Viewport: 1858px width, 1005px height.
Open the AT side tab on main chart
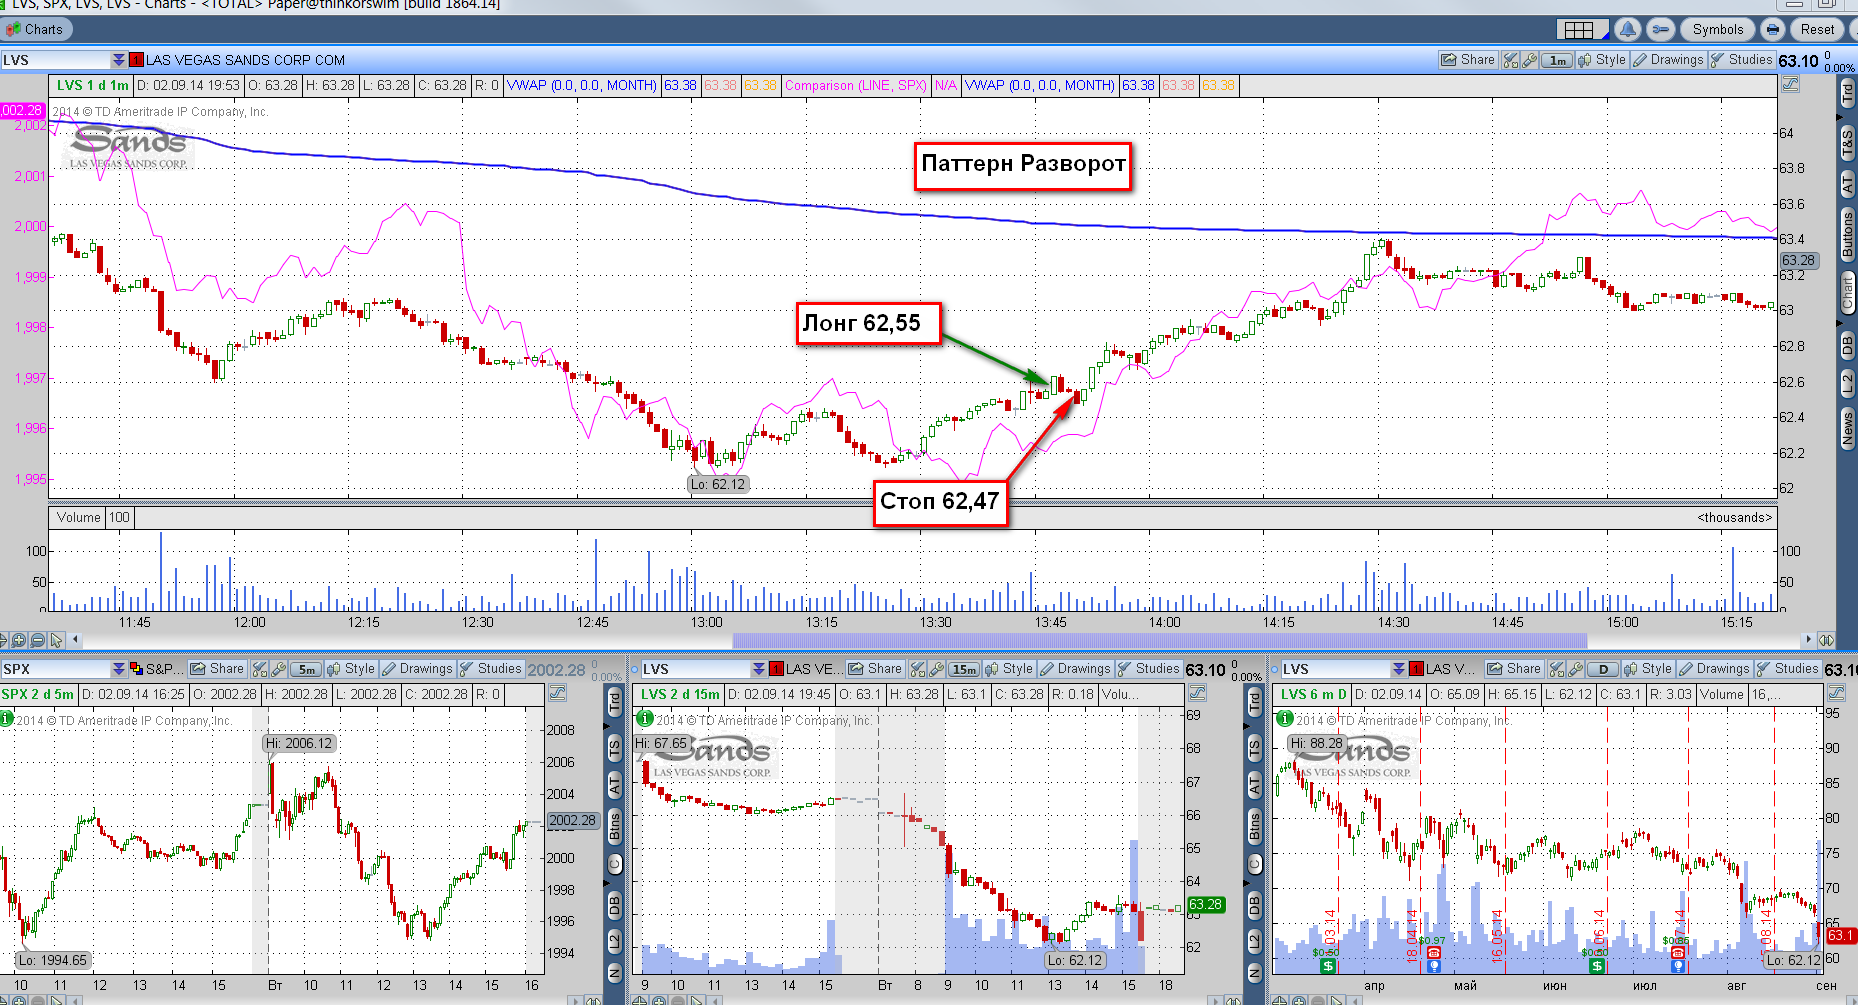point(1847,184)
